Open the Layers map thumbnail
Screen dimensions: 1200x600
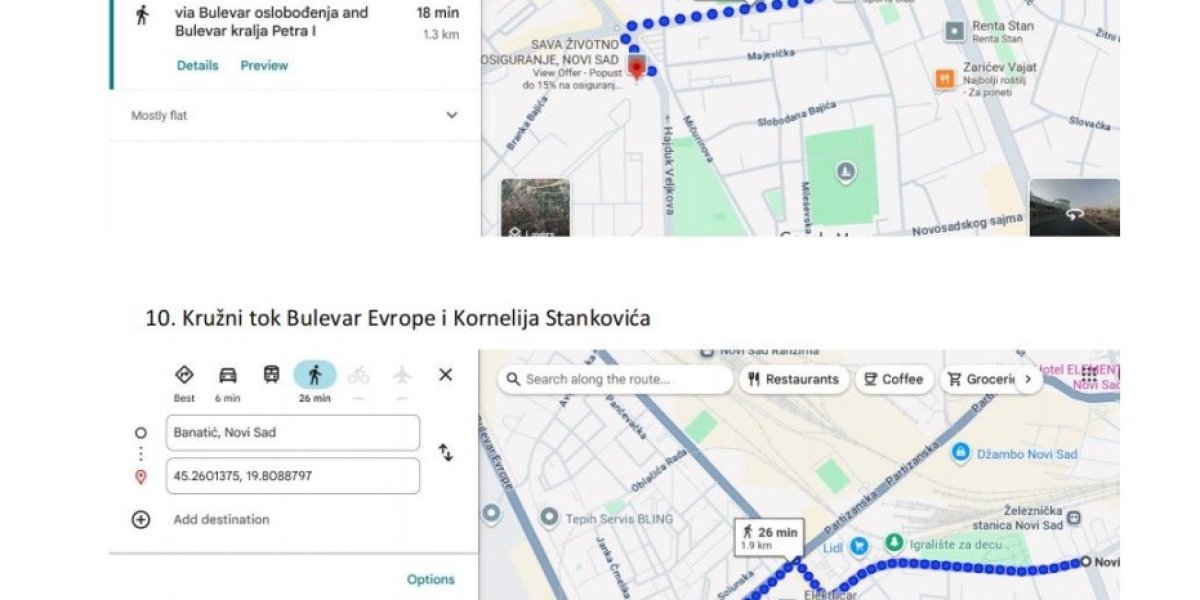535,208
